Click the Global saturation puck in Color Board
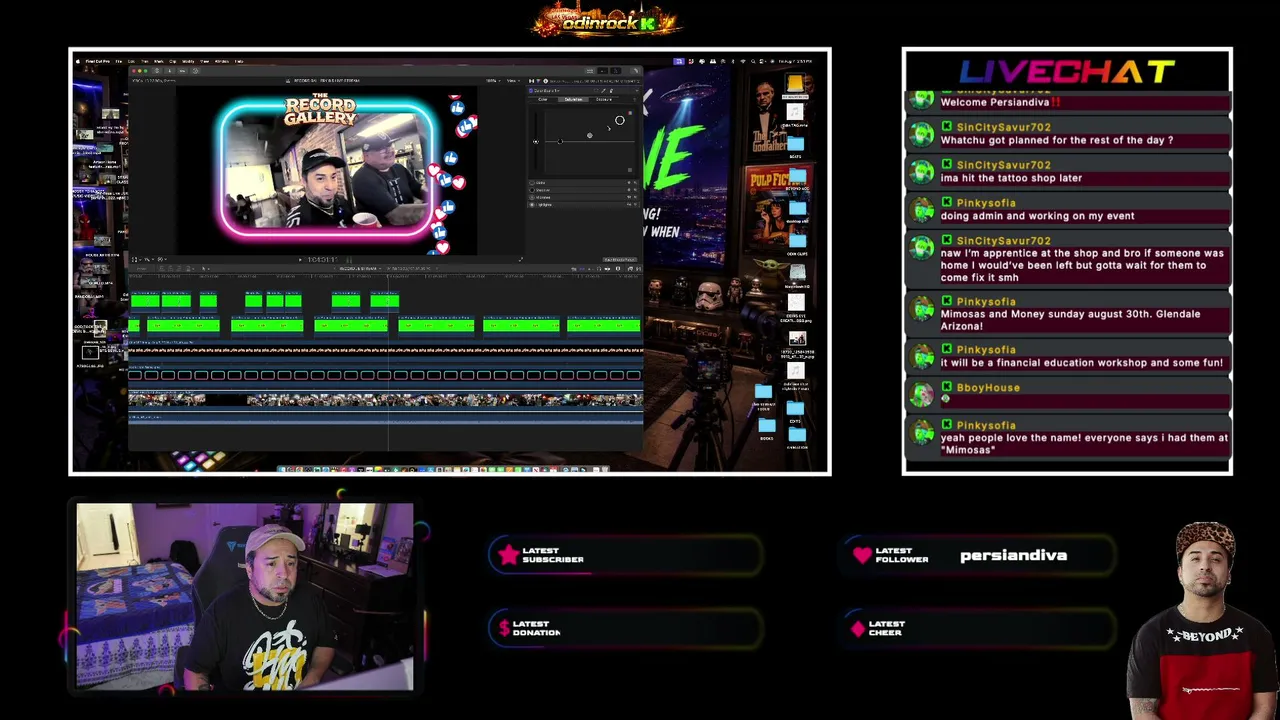This screenshot has height=720, width=1280. [536, 141]
